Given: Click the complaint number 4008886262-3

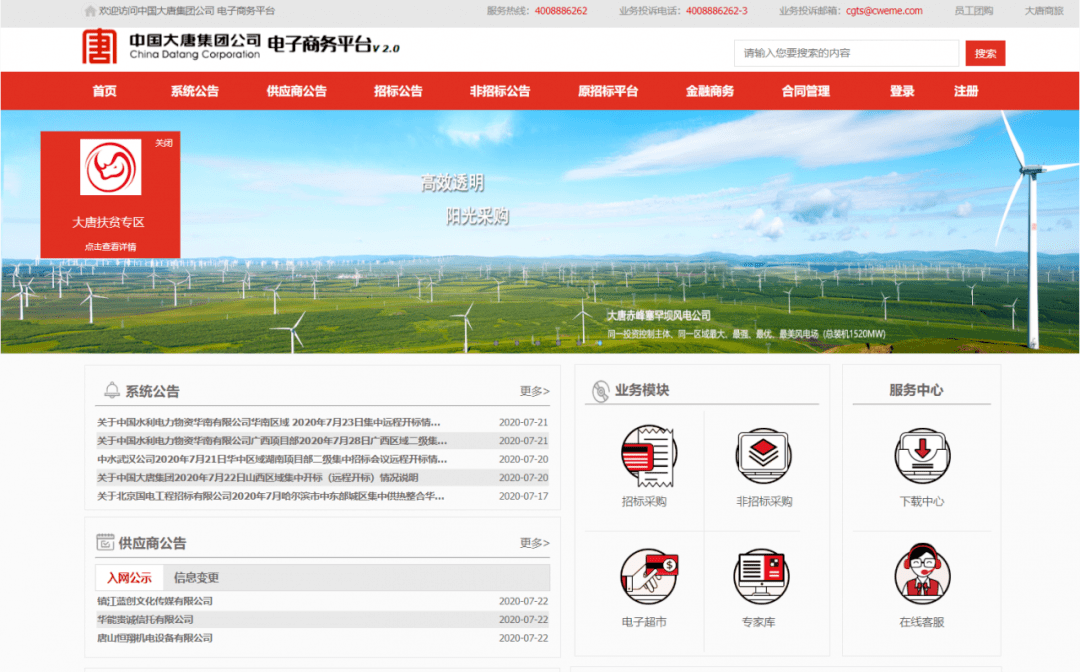Looking at the screenshot, I should pyautogui.click(x=717, y=11).
